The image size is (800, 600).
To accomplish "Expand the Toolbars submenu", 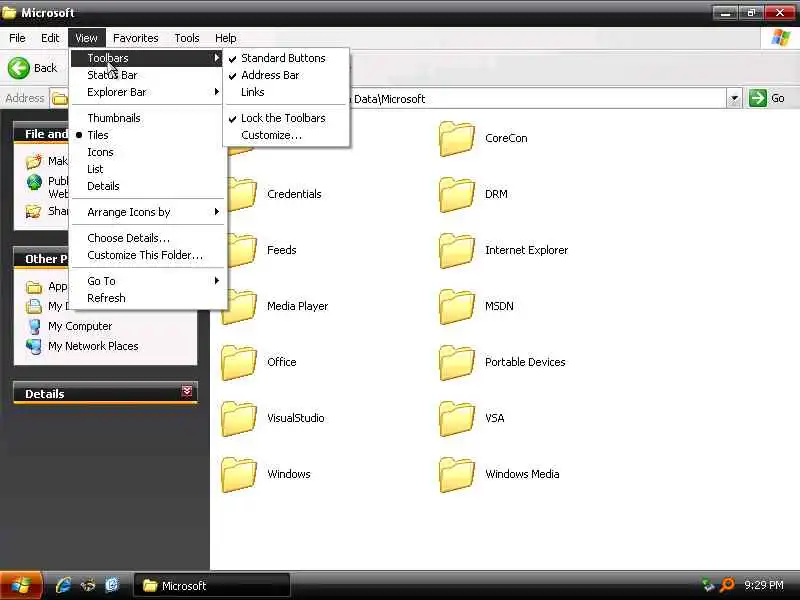I will (x=148, y=58).
